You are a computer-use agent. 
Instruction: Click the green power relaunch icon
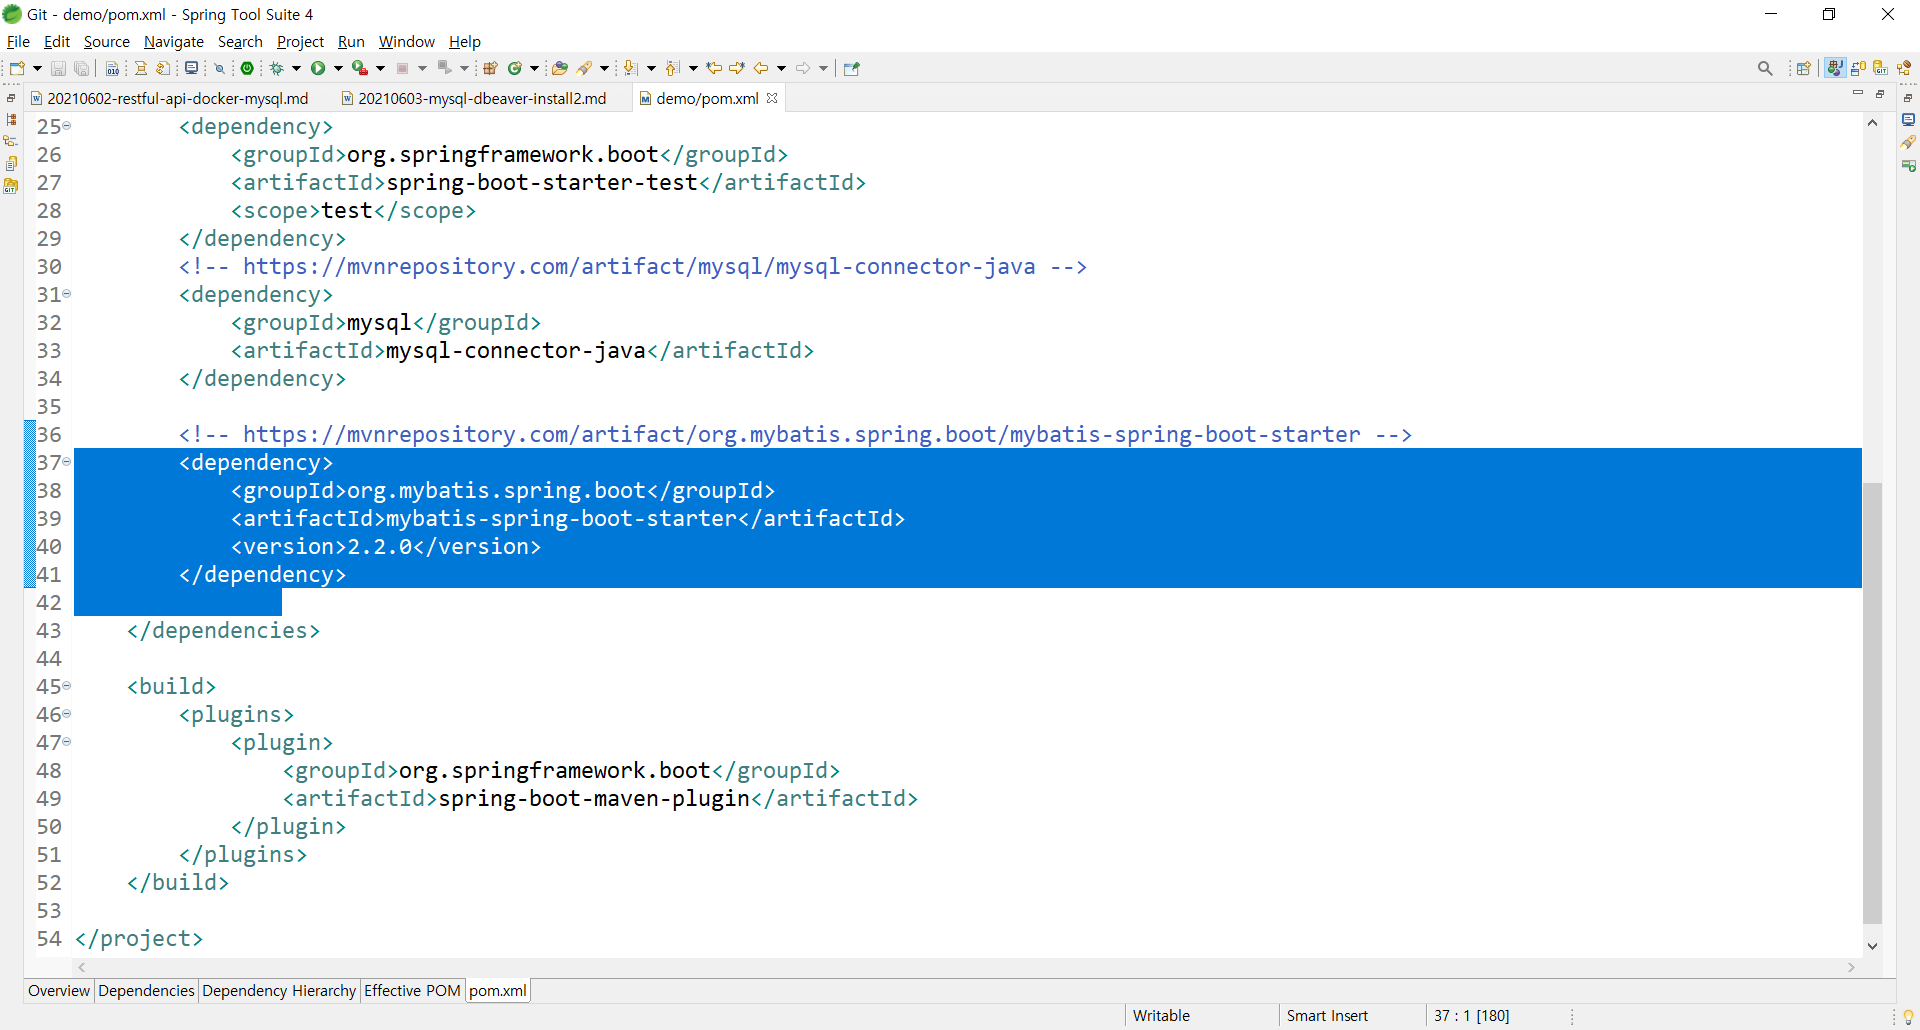(x=247, y=68)
